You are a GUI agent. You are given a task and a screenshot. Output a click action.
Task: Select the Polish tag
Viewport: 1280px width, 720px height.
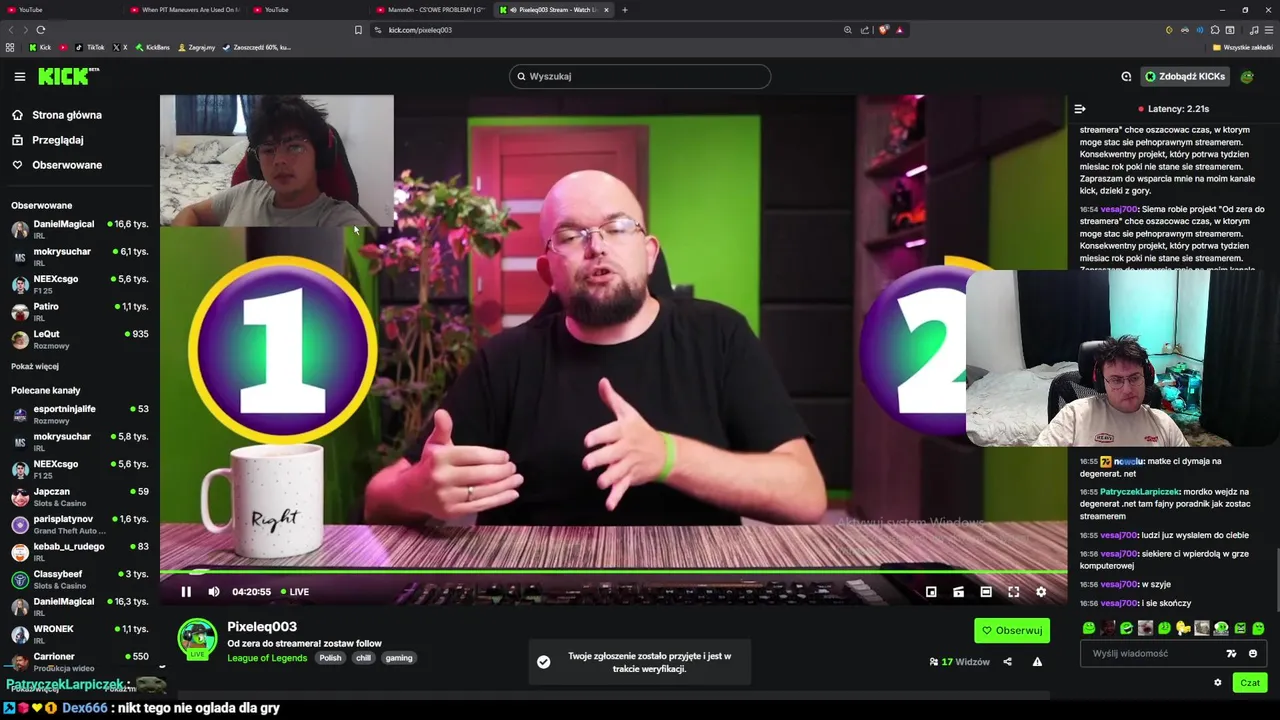[330, 658]
